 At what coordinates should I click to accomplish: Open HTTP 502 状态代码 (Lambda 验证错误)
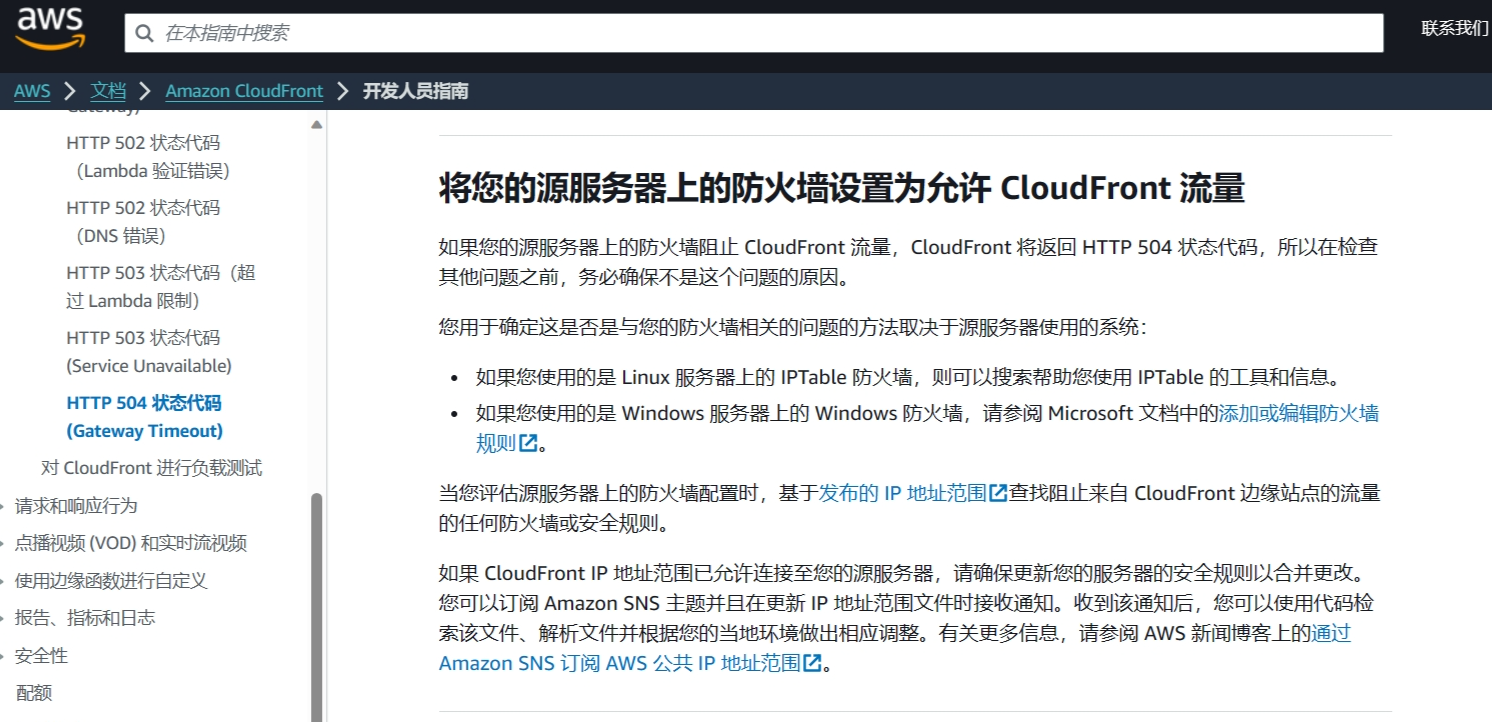pos(148,157)
